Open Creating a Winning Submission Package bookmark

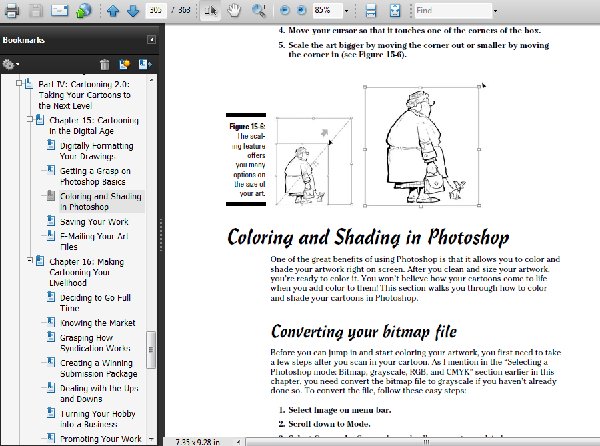click(x=98, y=368)
